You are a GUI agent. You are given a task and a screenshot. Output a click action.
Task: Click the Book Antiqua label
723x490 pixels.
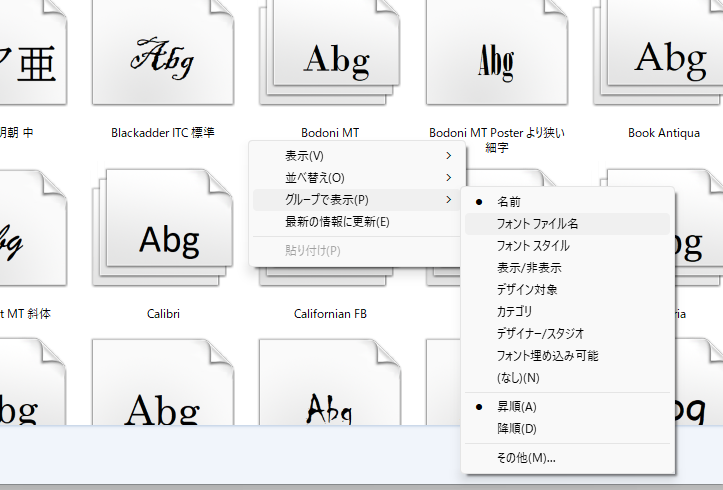[x=664, y=133]
